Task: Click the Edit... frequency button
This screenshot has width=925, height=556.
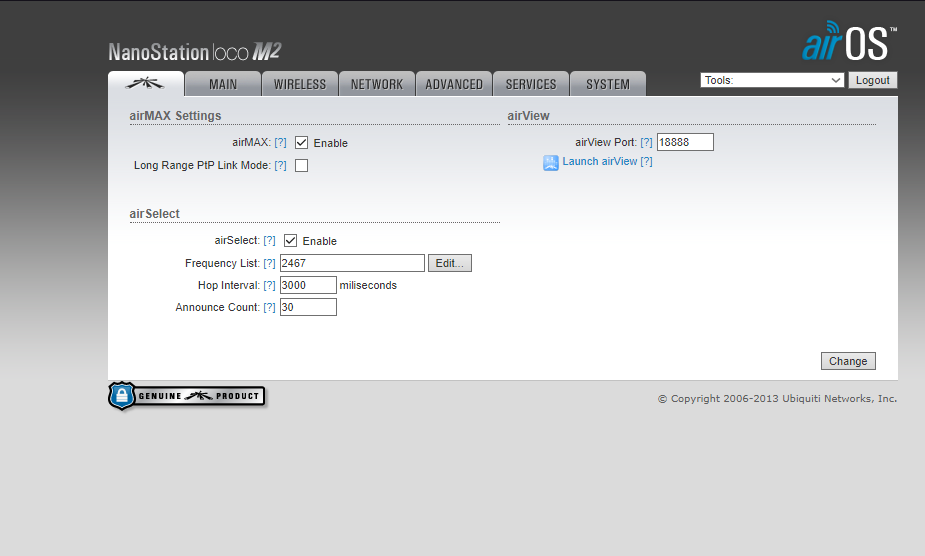Action: point(450,263)
